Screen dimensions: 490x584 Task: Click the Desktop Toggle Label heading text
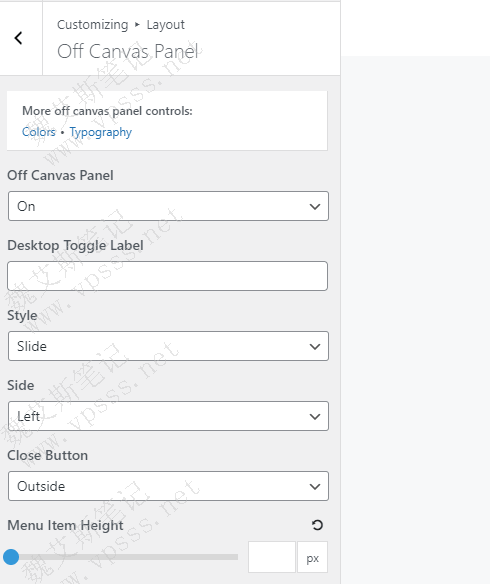pos(75,246)
